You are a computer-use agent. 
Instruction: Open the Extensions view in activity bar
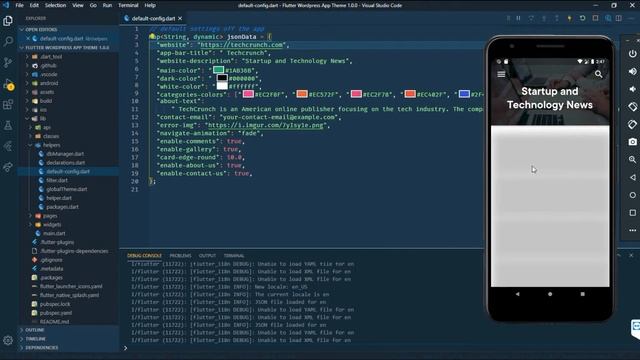pos(8,105)
